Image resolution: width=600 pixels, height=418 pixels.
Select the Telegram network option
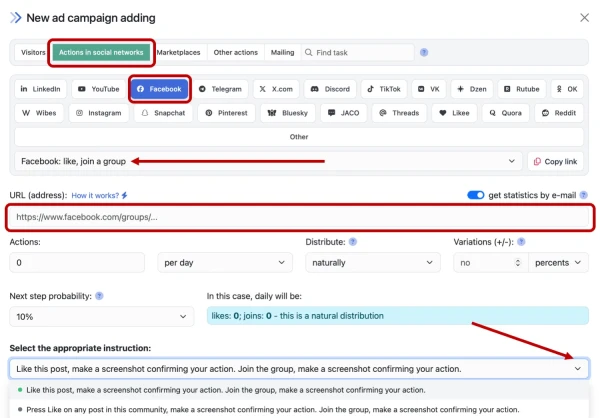coord(220,89)
